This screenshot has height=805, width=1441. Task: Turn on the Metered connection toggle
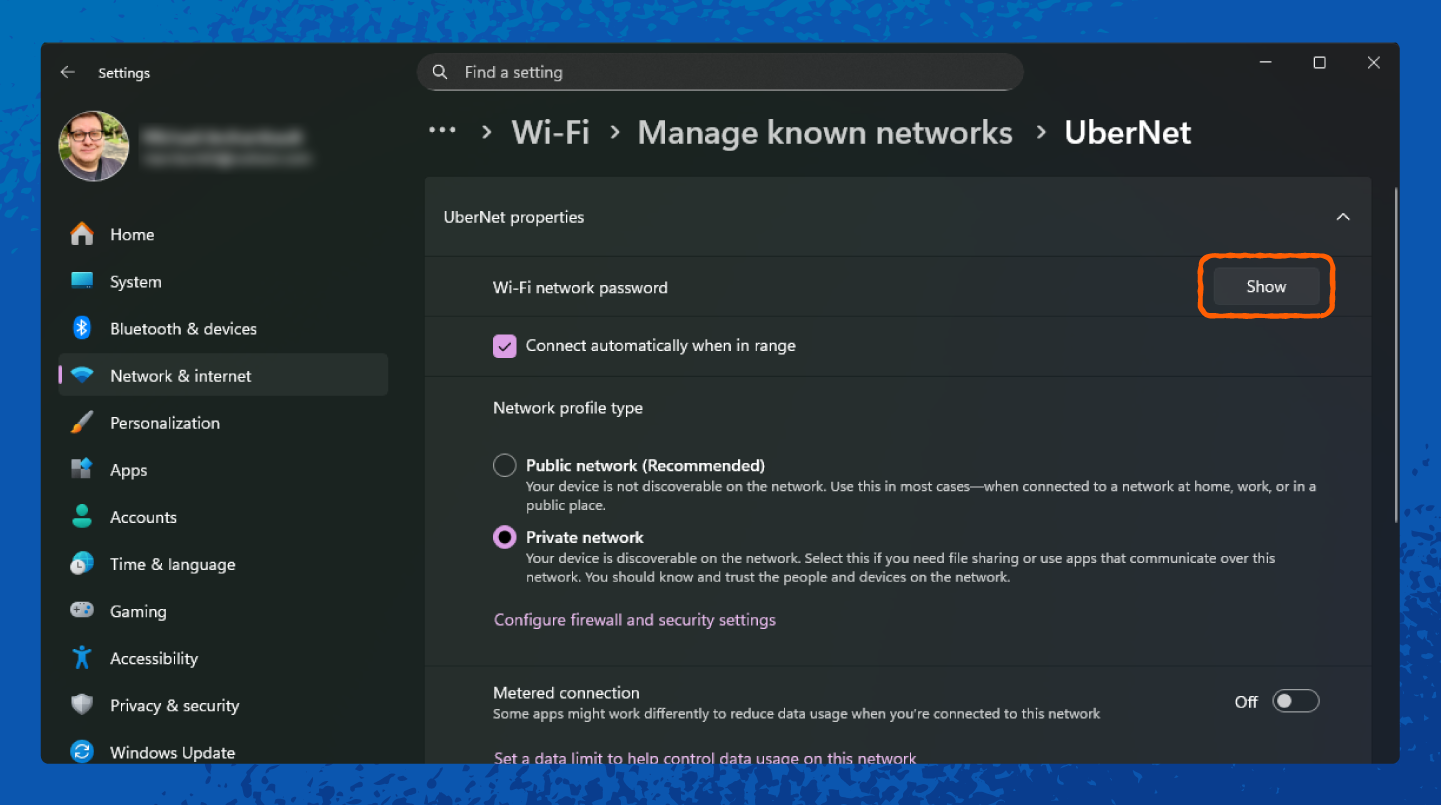coord(1295,700)
